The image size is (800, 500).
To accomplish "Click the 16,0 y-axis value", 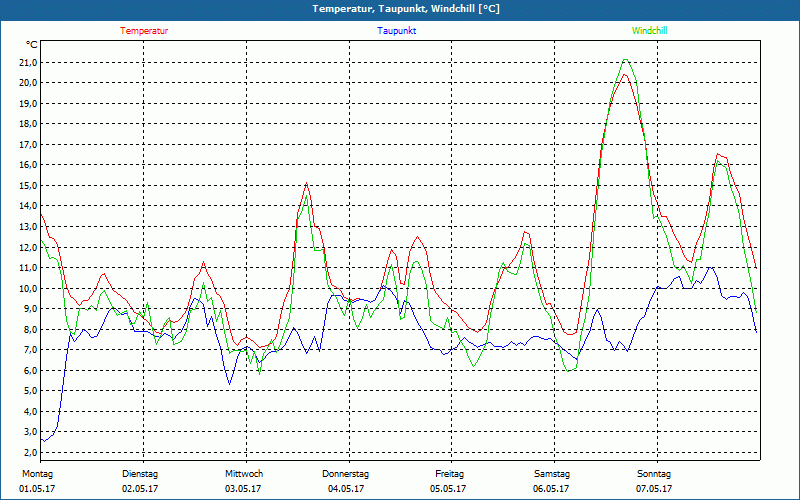I will pos(28,165).
